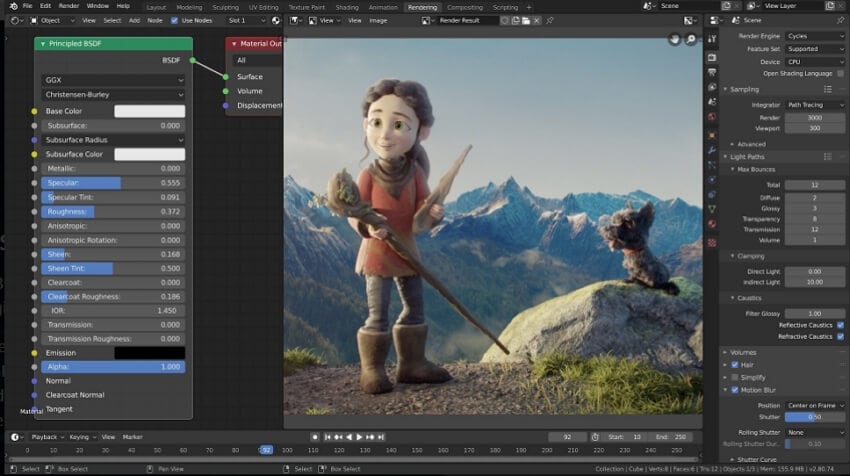
Task: Toggle auto keying record button
Action: coord(315,437)
